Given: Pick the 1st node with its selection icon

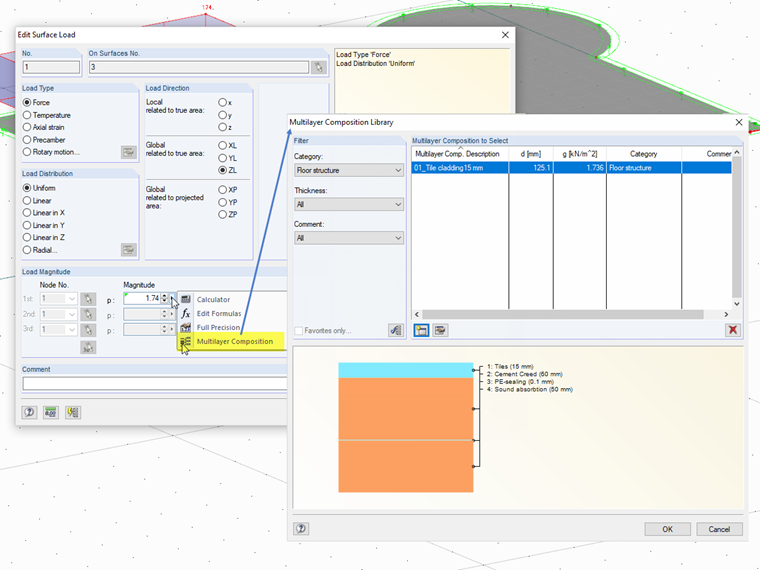Looking at the screenshot, I should [88, 299].
